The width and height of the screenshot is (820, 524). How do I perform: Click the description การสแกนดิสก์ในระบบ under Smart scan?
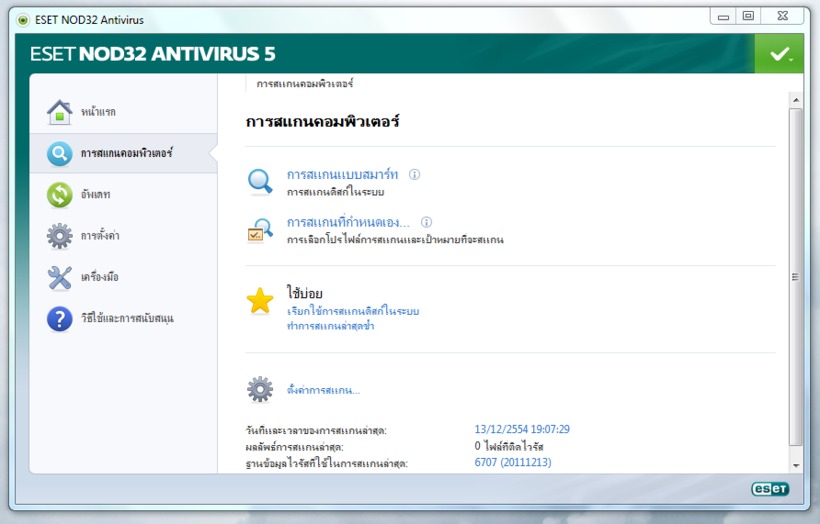pos(335,192)
